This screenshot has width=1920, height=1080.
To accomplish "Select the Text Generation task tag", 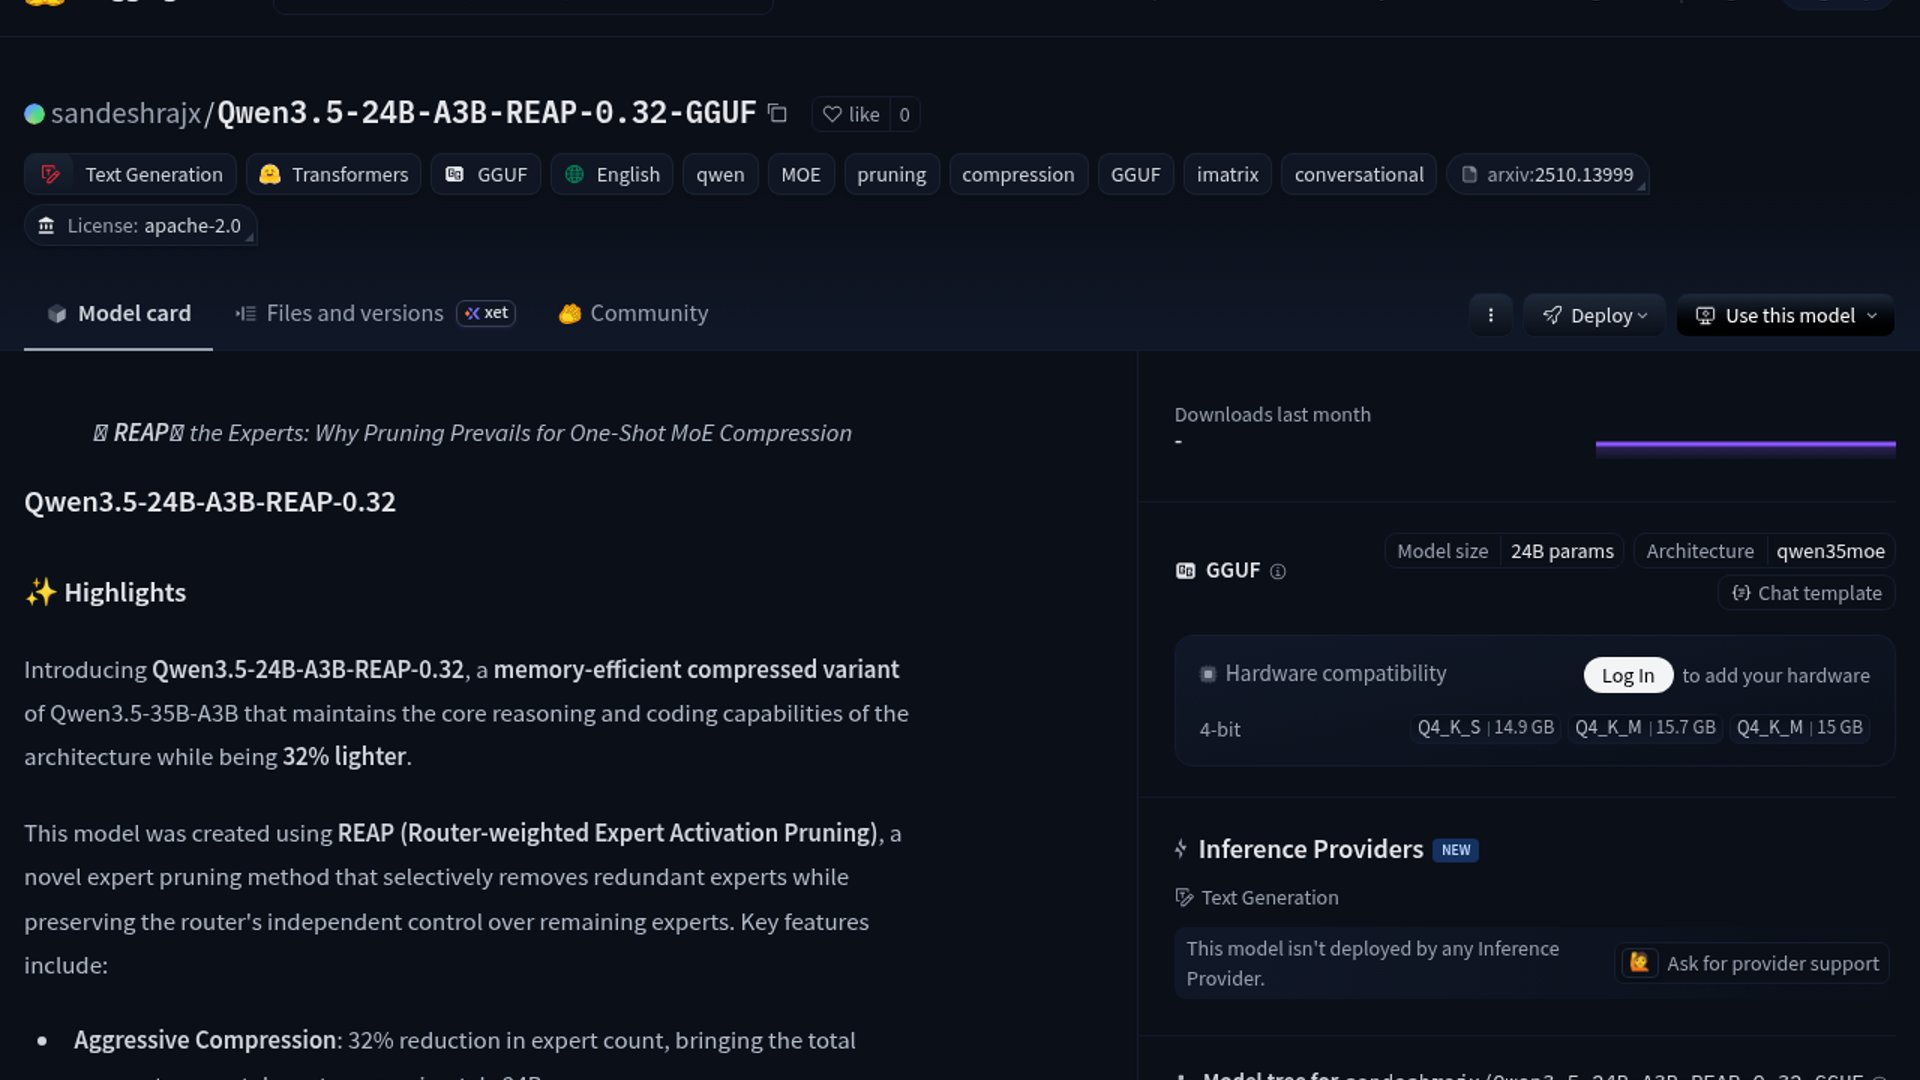I will (131, 174).
